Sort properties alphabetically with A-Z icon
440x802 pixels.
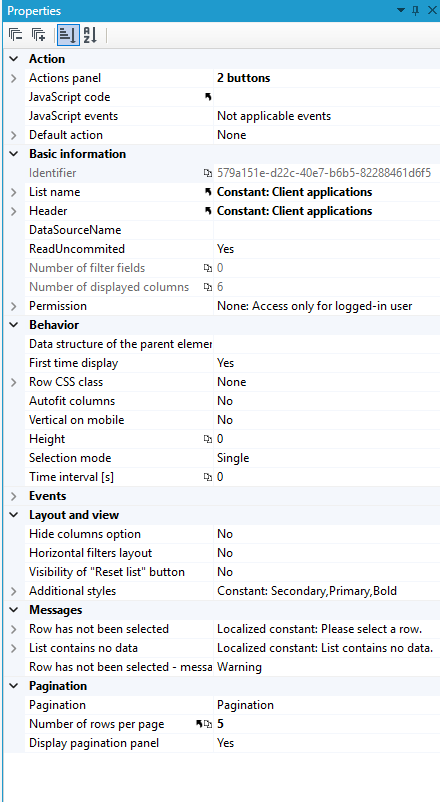[90, 35]
